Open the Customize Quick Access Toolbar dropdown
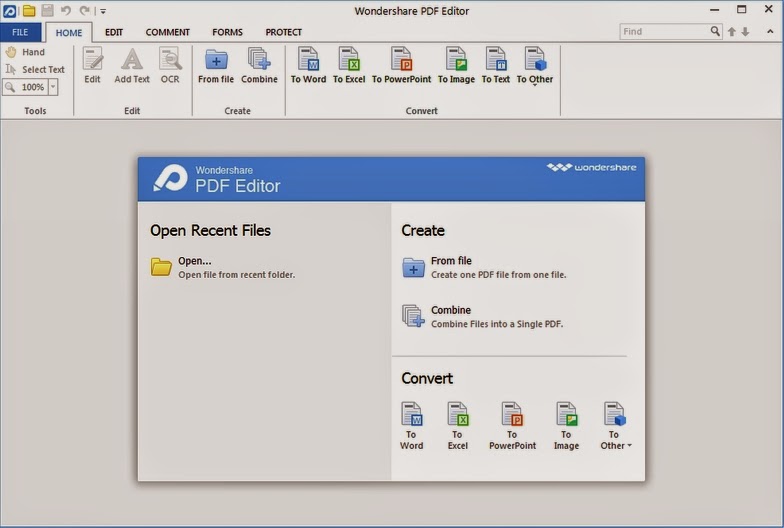Image resolution: width=784 pixels, height=528 pixels. click(x=103, y=11)
